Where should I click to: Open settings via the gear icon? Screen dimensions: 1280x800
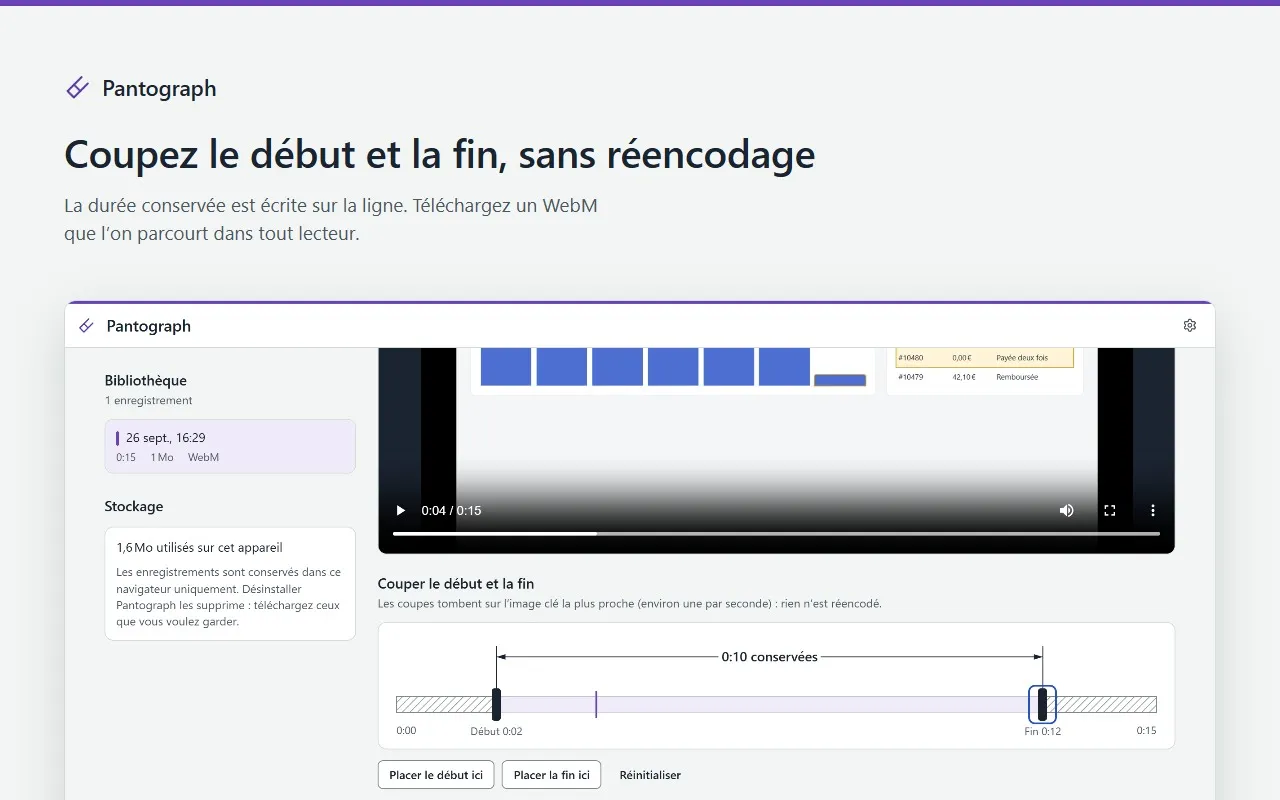(x=1189, y=325)
